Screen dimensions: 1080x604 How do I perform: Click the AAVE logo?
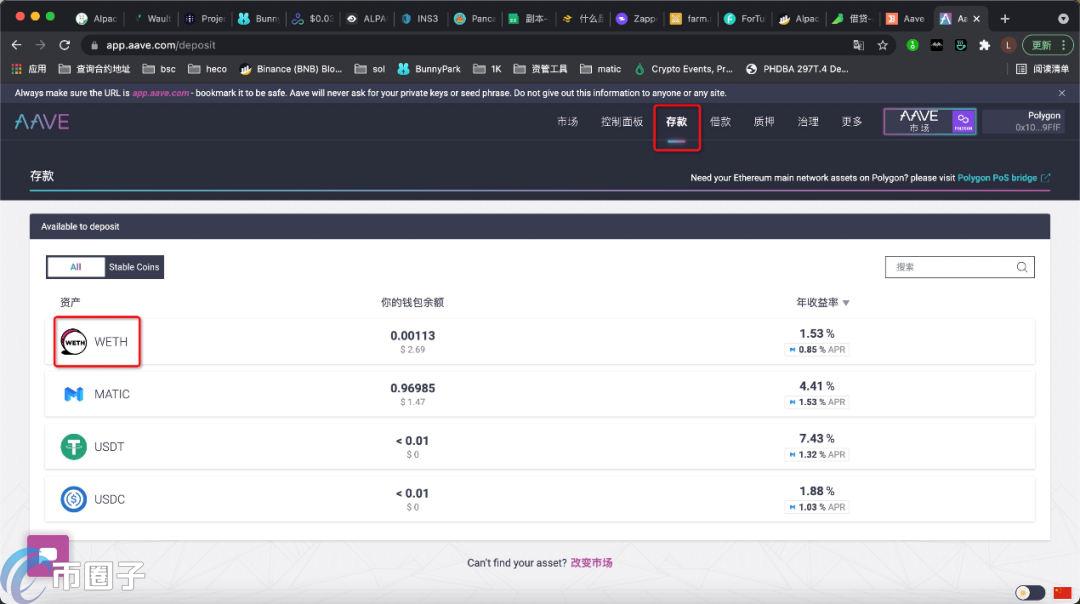[42, 122]
